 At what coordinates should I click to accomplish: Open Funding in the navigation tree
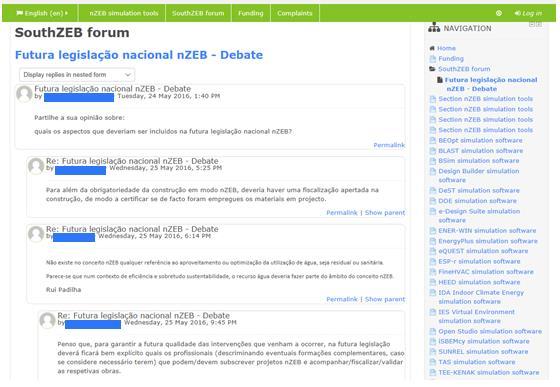[451, 59]
